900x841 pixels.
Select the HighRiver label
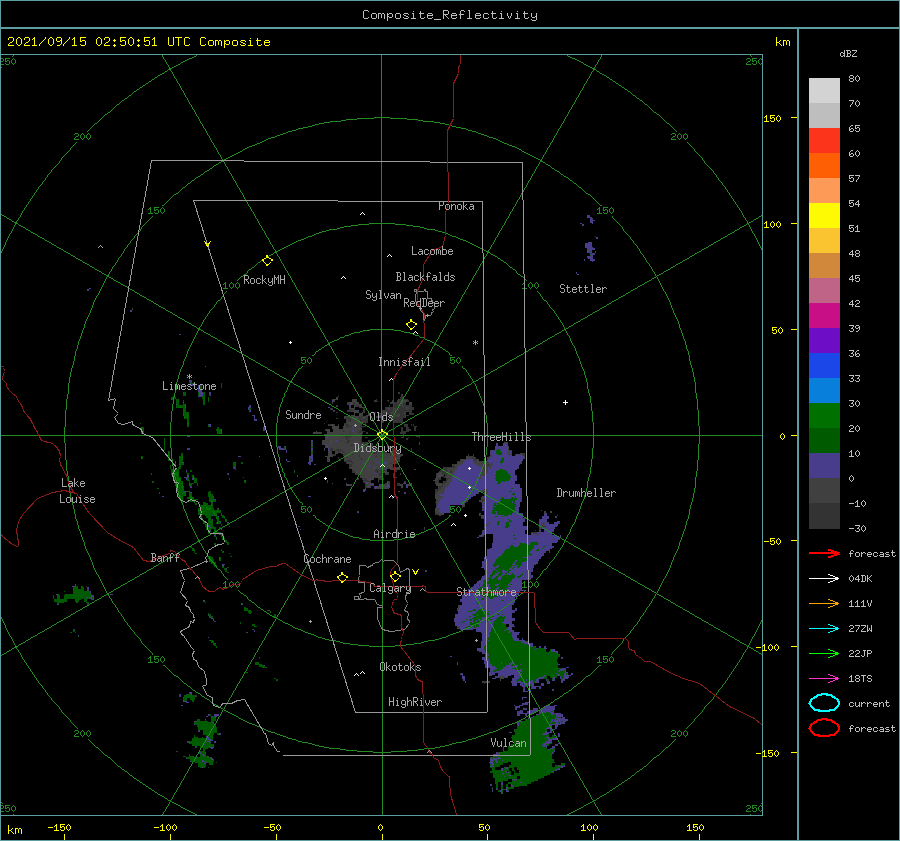point(415,702)
